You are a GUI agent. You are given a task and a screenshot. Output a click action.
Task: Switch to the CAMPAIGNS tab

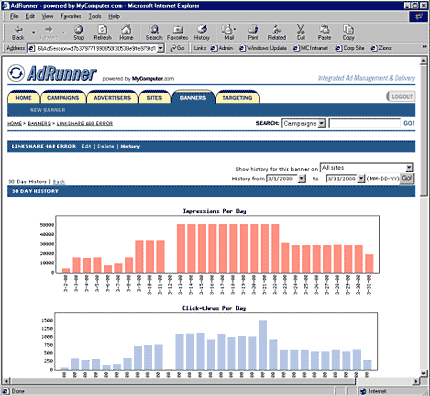coord(63,97)
